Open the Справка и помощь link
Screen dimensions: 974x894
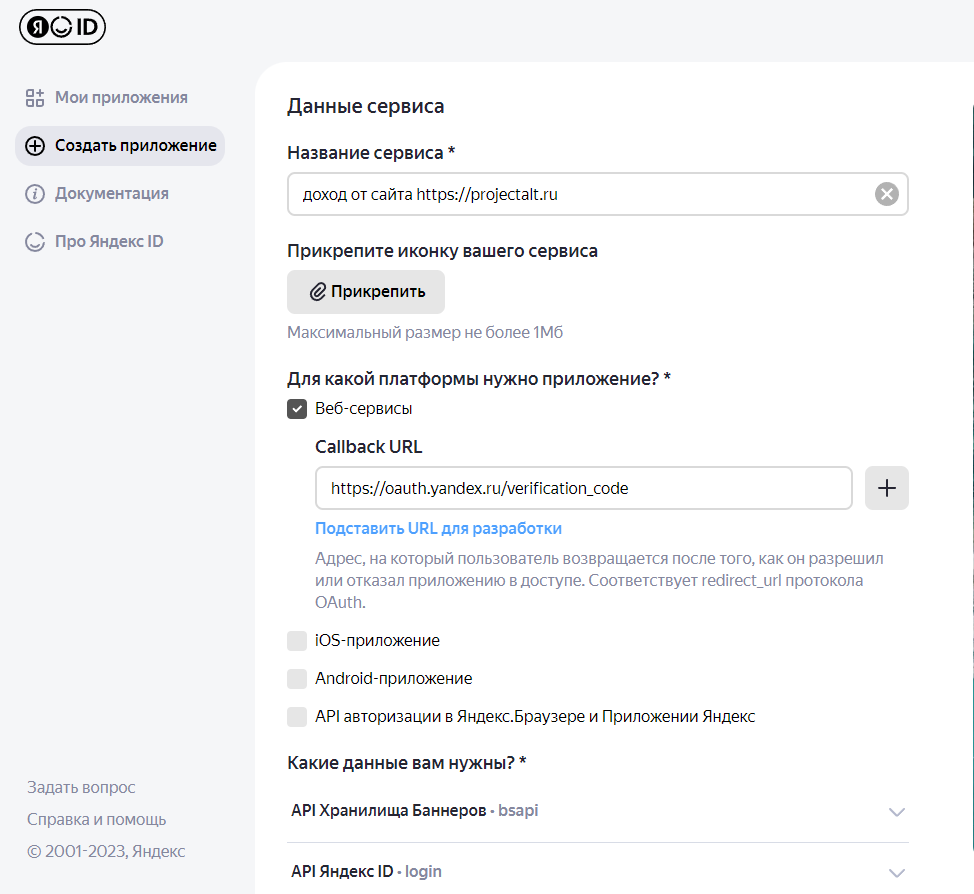[x=97, y=820]
